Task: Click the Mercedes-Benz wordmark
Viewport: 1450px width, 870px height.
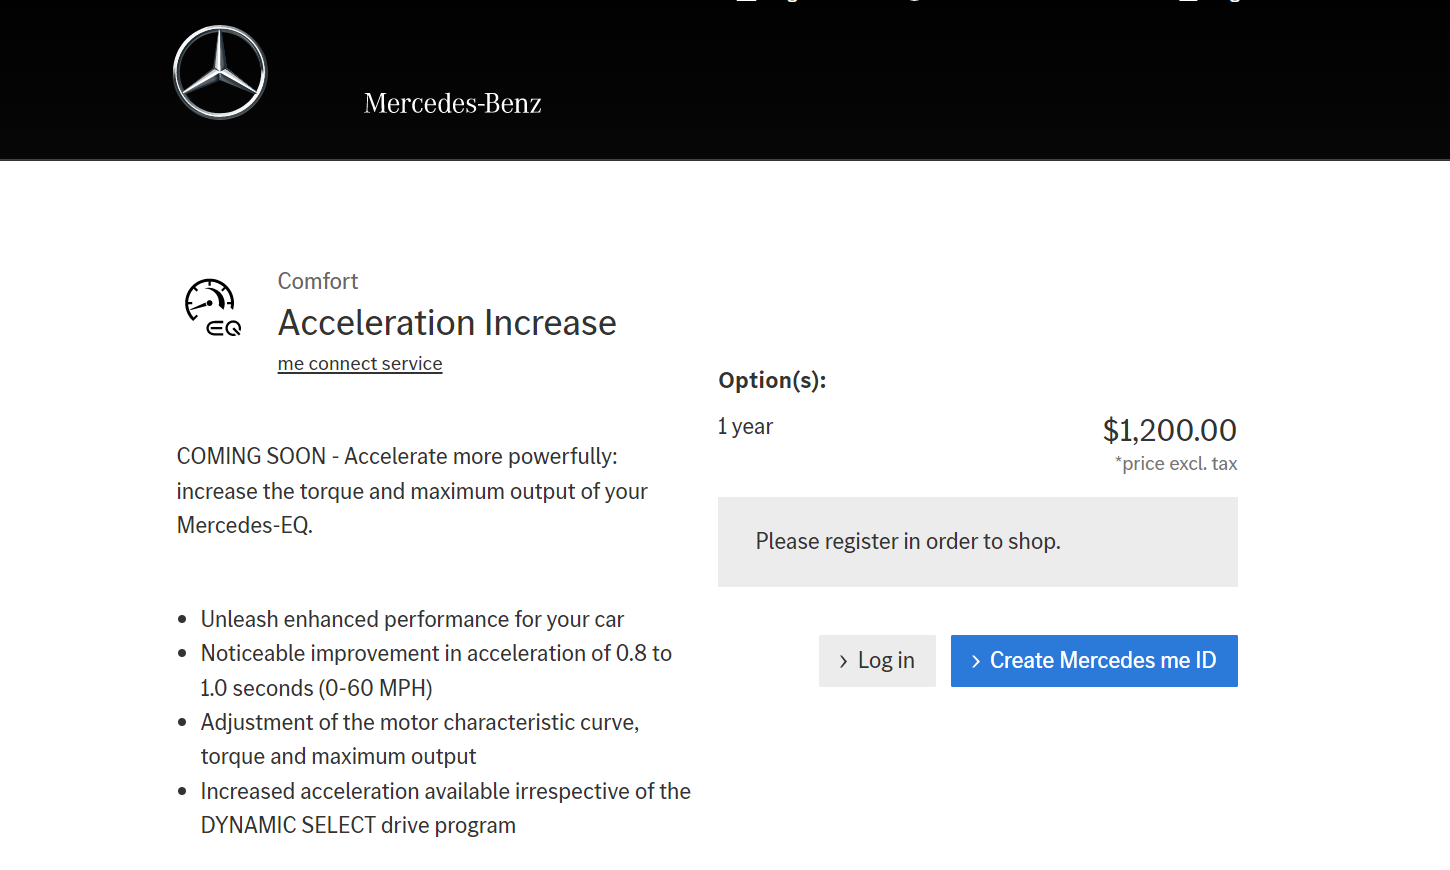Action: 453,103
